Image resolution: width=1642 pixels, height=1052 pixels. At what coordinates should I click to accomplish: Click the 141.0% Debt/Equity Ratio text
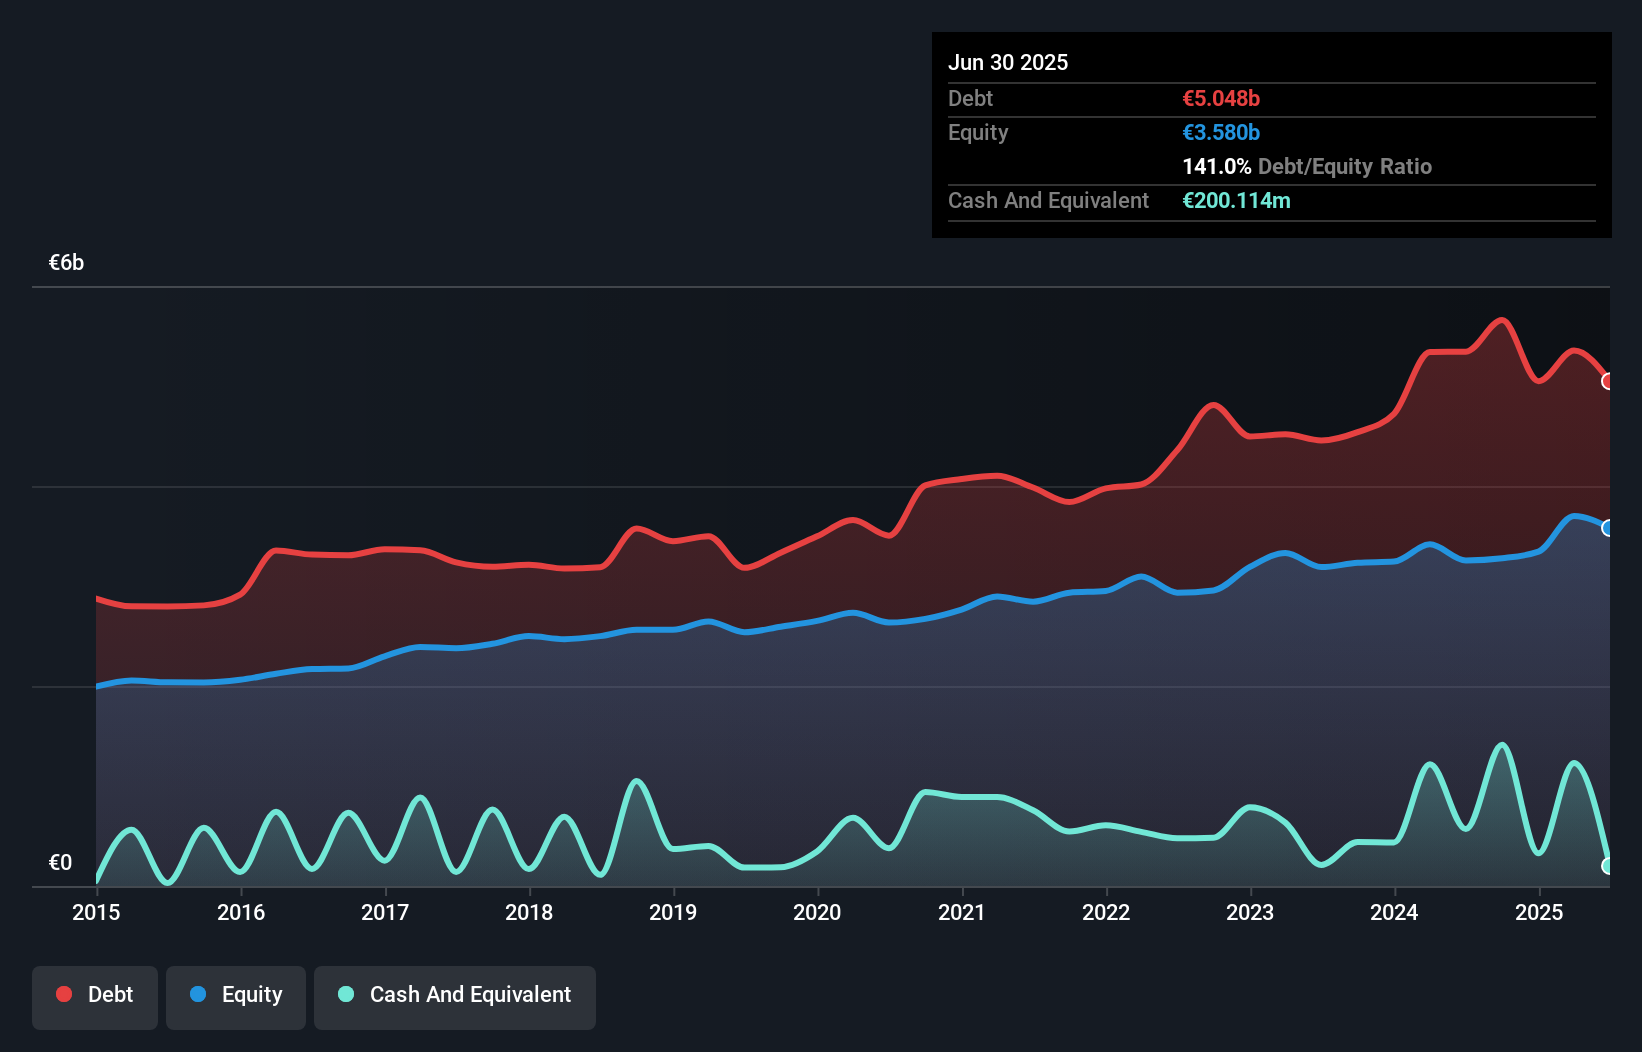tap(1307, 166)
